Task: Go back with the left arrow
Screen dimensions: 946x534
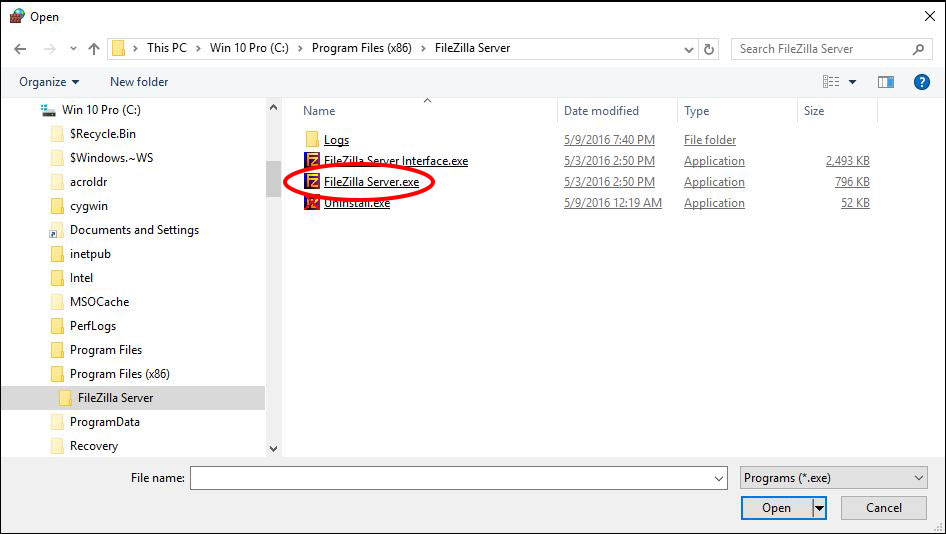Action: coord(20,49)
